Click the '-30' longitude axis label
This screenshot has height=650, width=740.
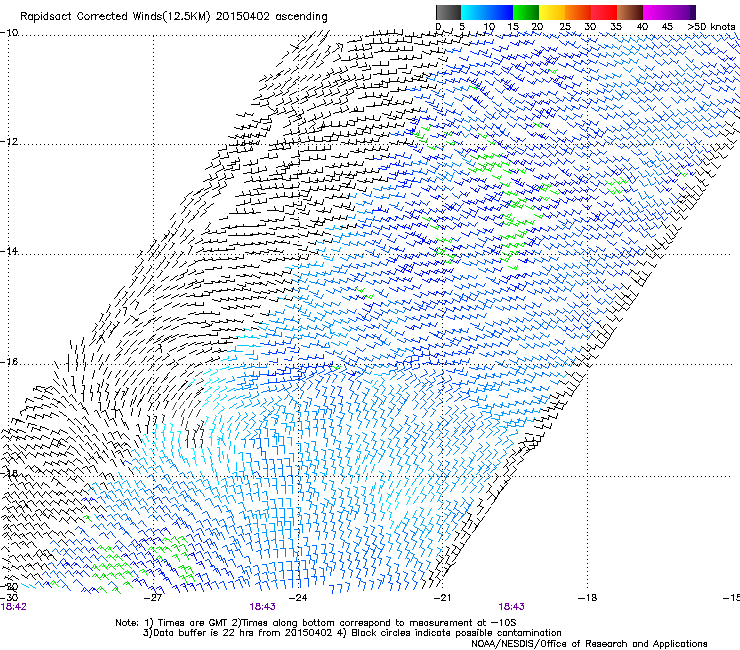[x=9, y=597]
